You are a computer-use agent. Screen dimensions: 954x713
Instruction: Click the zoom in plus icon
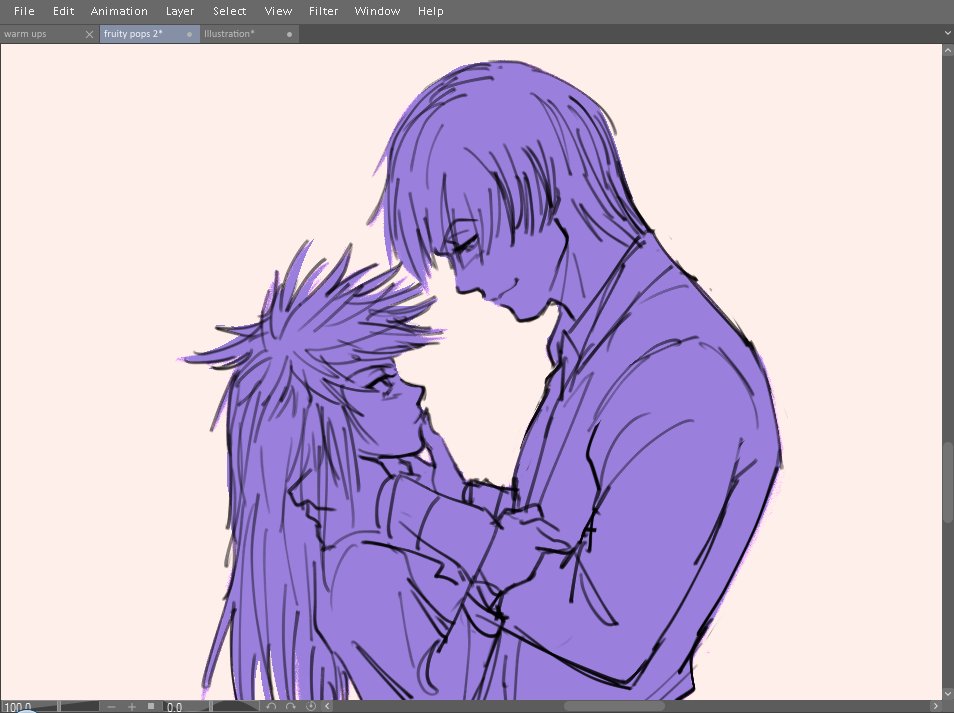pos(131,706)
